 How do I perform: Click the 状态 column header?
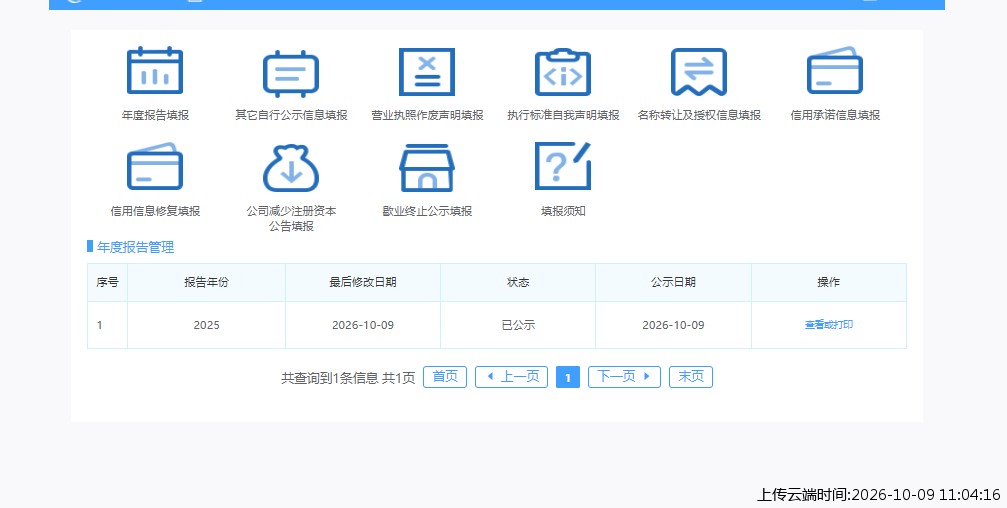[x=518, y=282]
